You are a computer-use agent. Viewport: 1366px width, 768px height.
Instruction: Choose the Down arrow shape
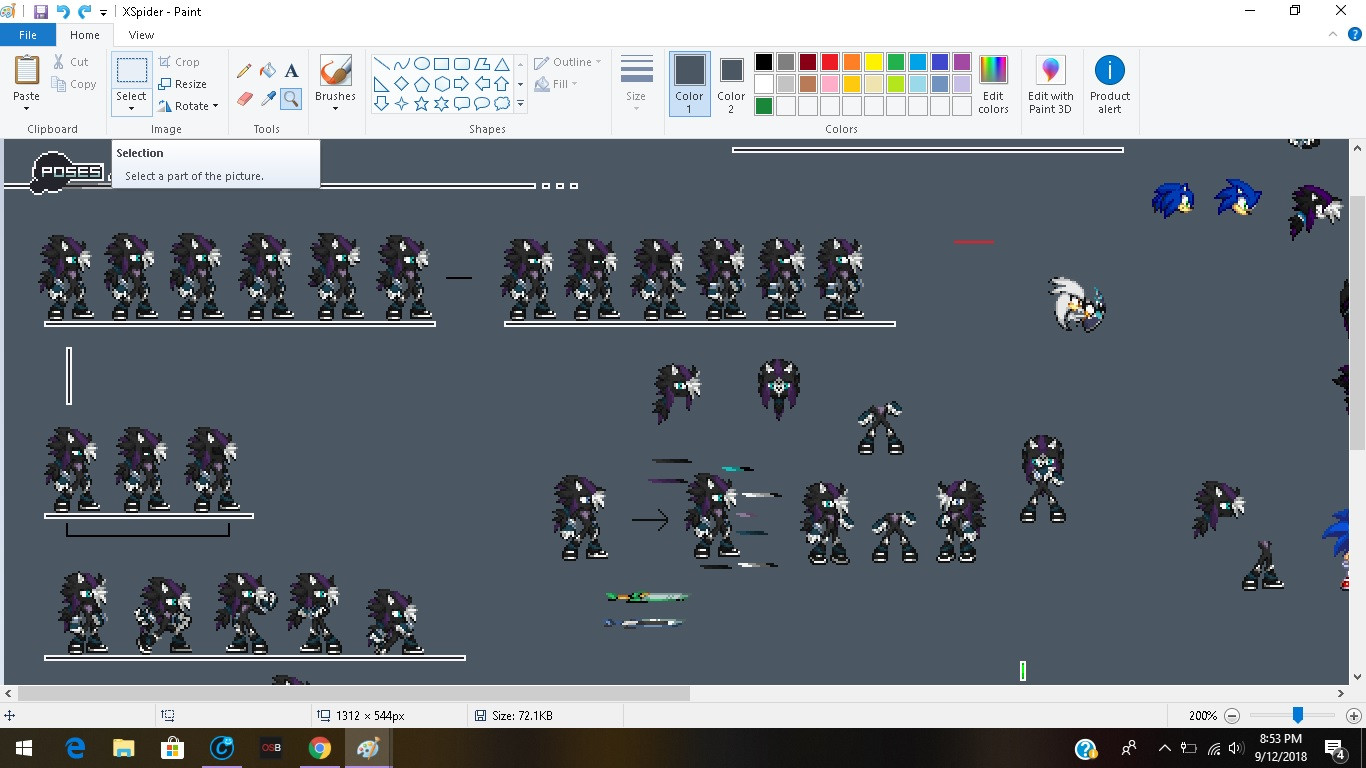coord(381,104)
